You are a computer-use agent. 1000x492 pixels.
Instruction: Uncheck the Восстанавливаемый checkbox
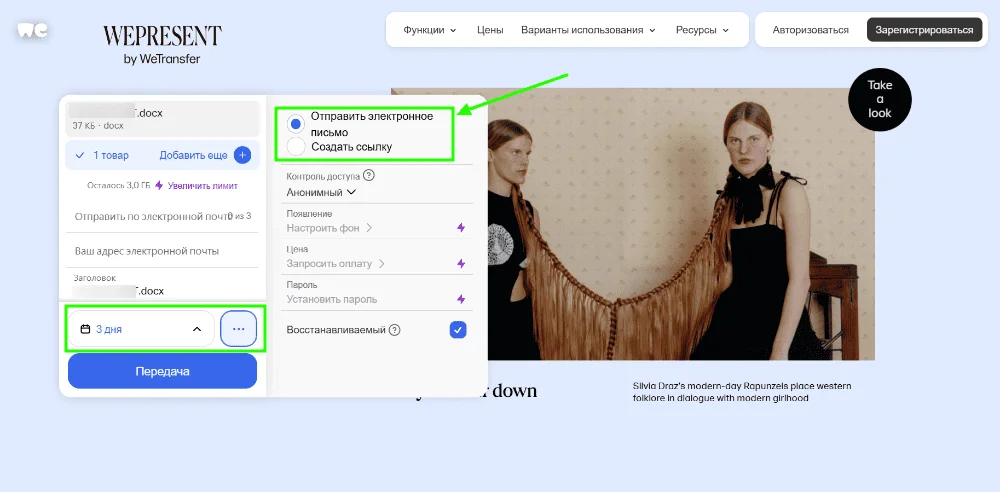point(458,330)
